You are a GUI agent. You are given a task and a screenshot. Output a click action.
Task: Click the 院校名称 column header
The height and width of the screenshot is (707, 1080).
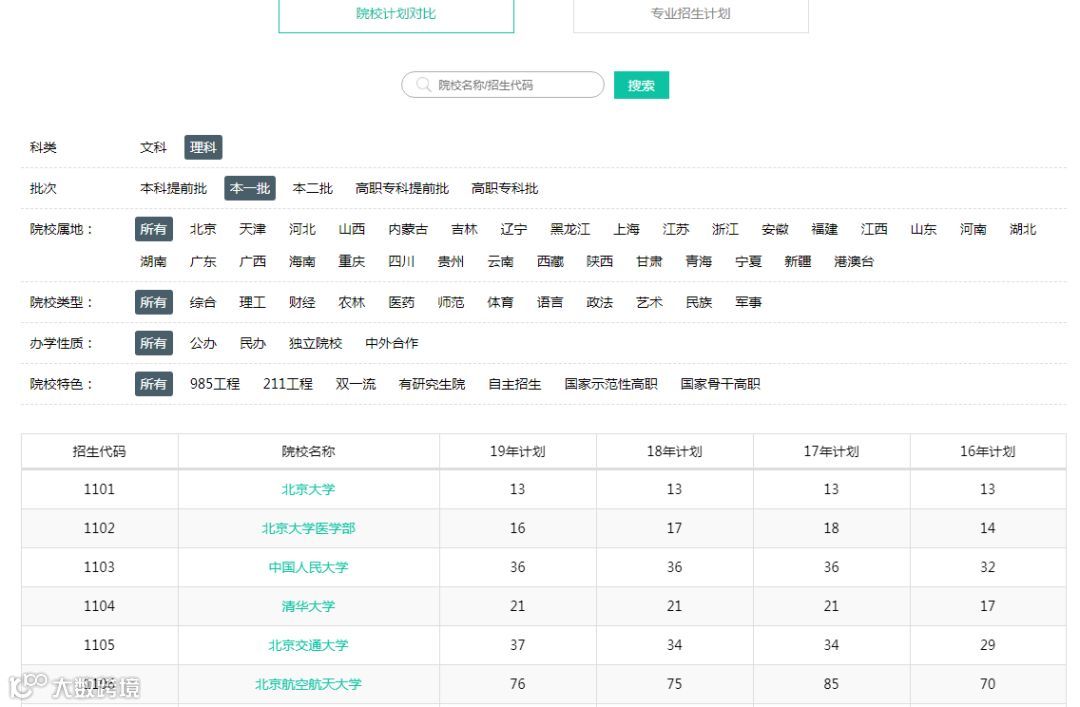[x=309, y=451]
